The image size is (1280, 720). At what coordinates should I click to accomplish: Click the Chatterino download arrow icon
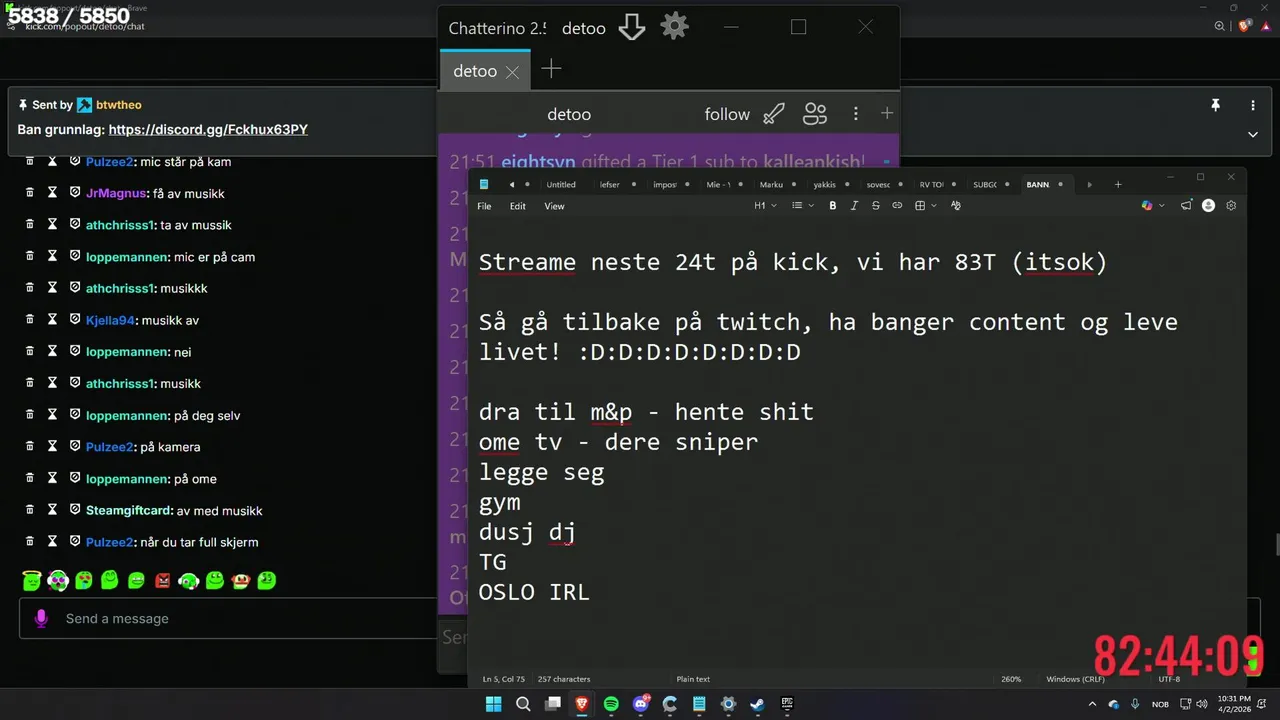pyautogui.click(x=632, y=27)
